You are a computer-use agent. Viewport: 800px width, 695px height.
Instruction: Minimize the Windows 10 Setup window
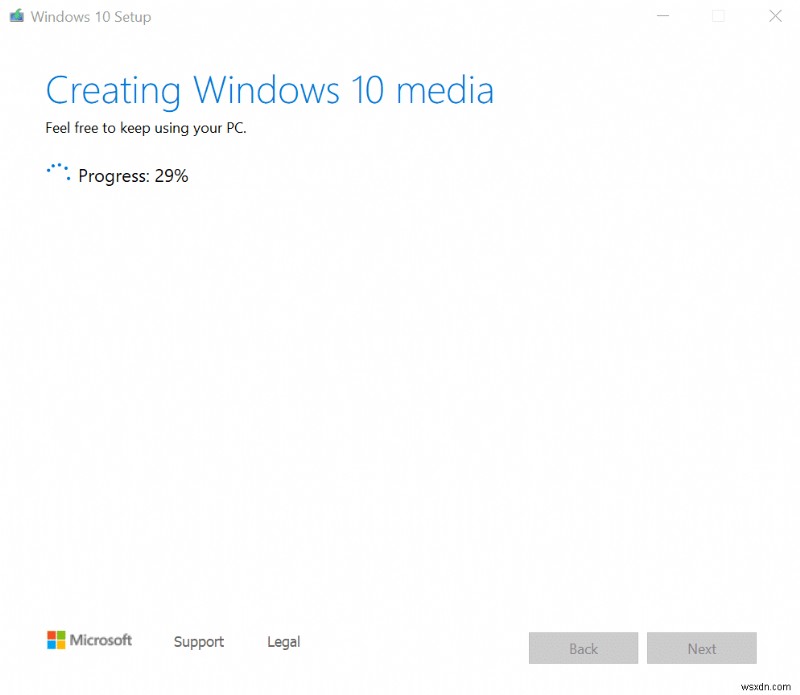pyautogui.click(x=662, y=16)
